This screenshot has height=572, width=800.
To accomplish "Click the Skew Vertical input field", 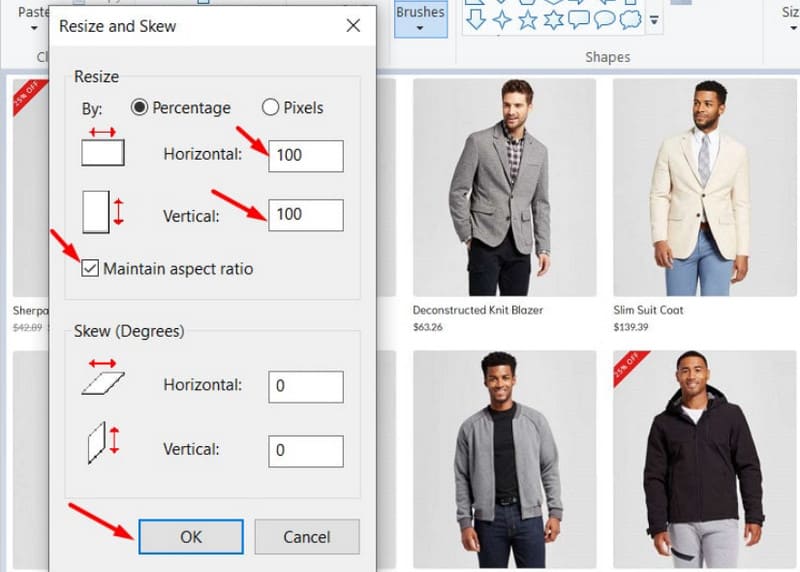I will point(305,450).
